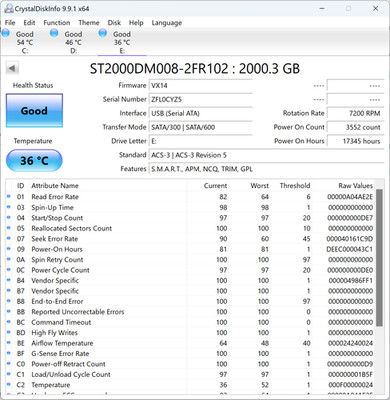The height and width of the screenshot is (400, 390).
Task: Select the Load/Unload Cycle Count attribute name
Action: click(x=71, y=374)
